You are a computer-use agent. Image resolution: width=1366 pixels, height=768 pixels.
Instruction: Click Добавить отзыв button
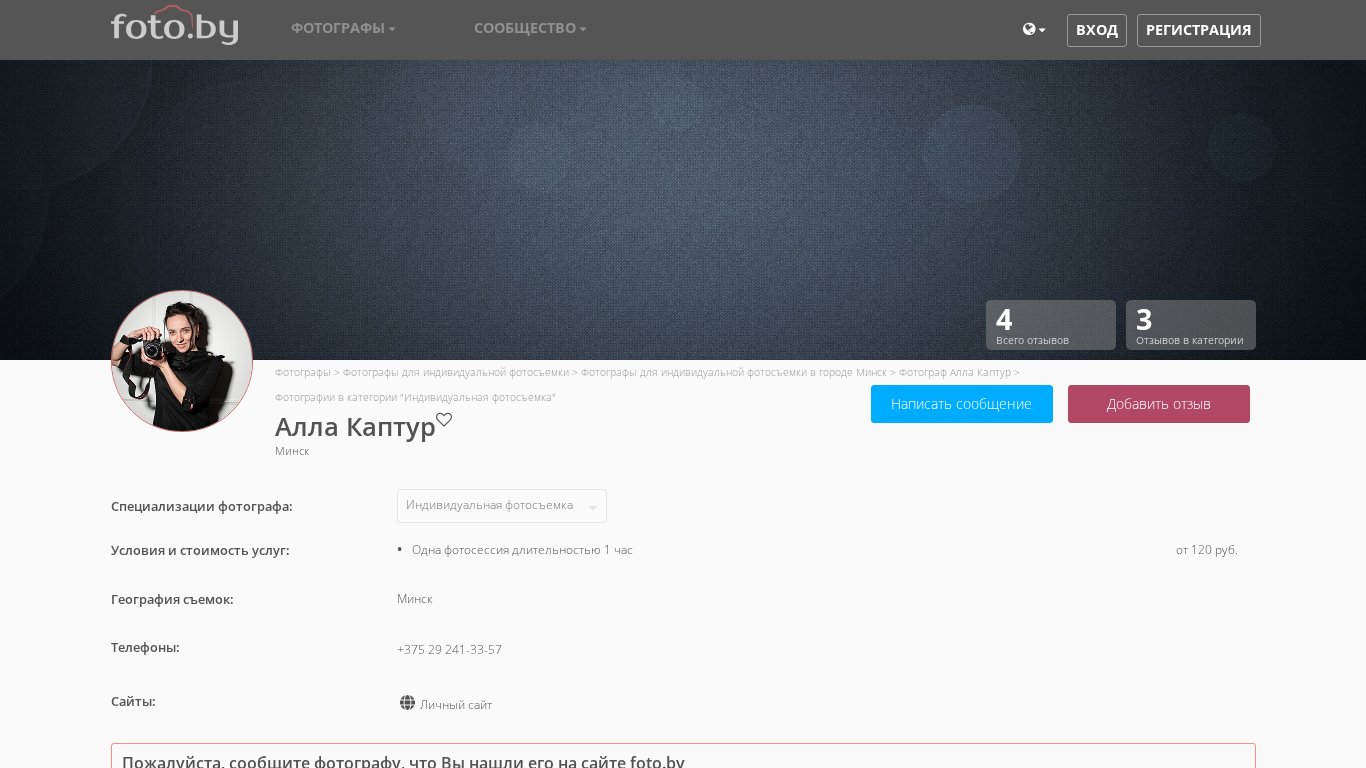pyautogui.click(x=1158, y=404)
